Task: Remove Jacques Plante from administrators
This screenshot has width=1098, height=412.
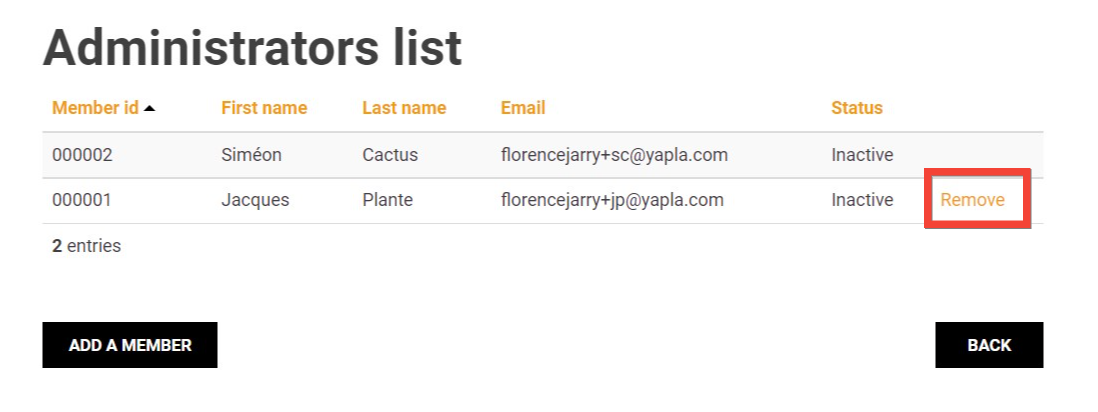Action: pyautogui.click(x=972, y=200)
